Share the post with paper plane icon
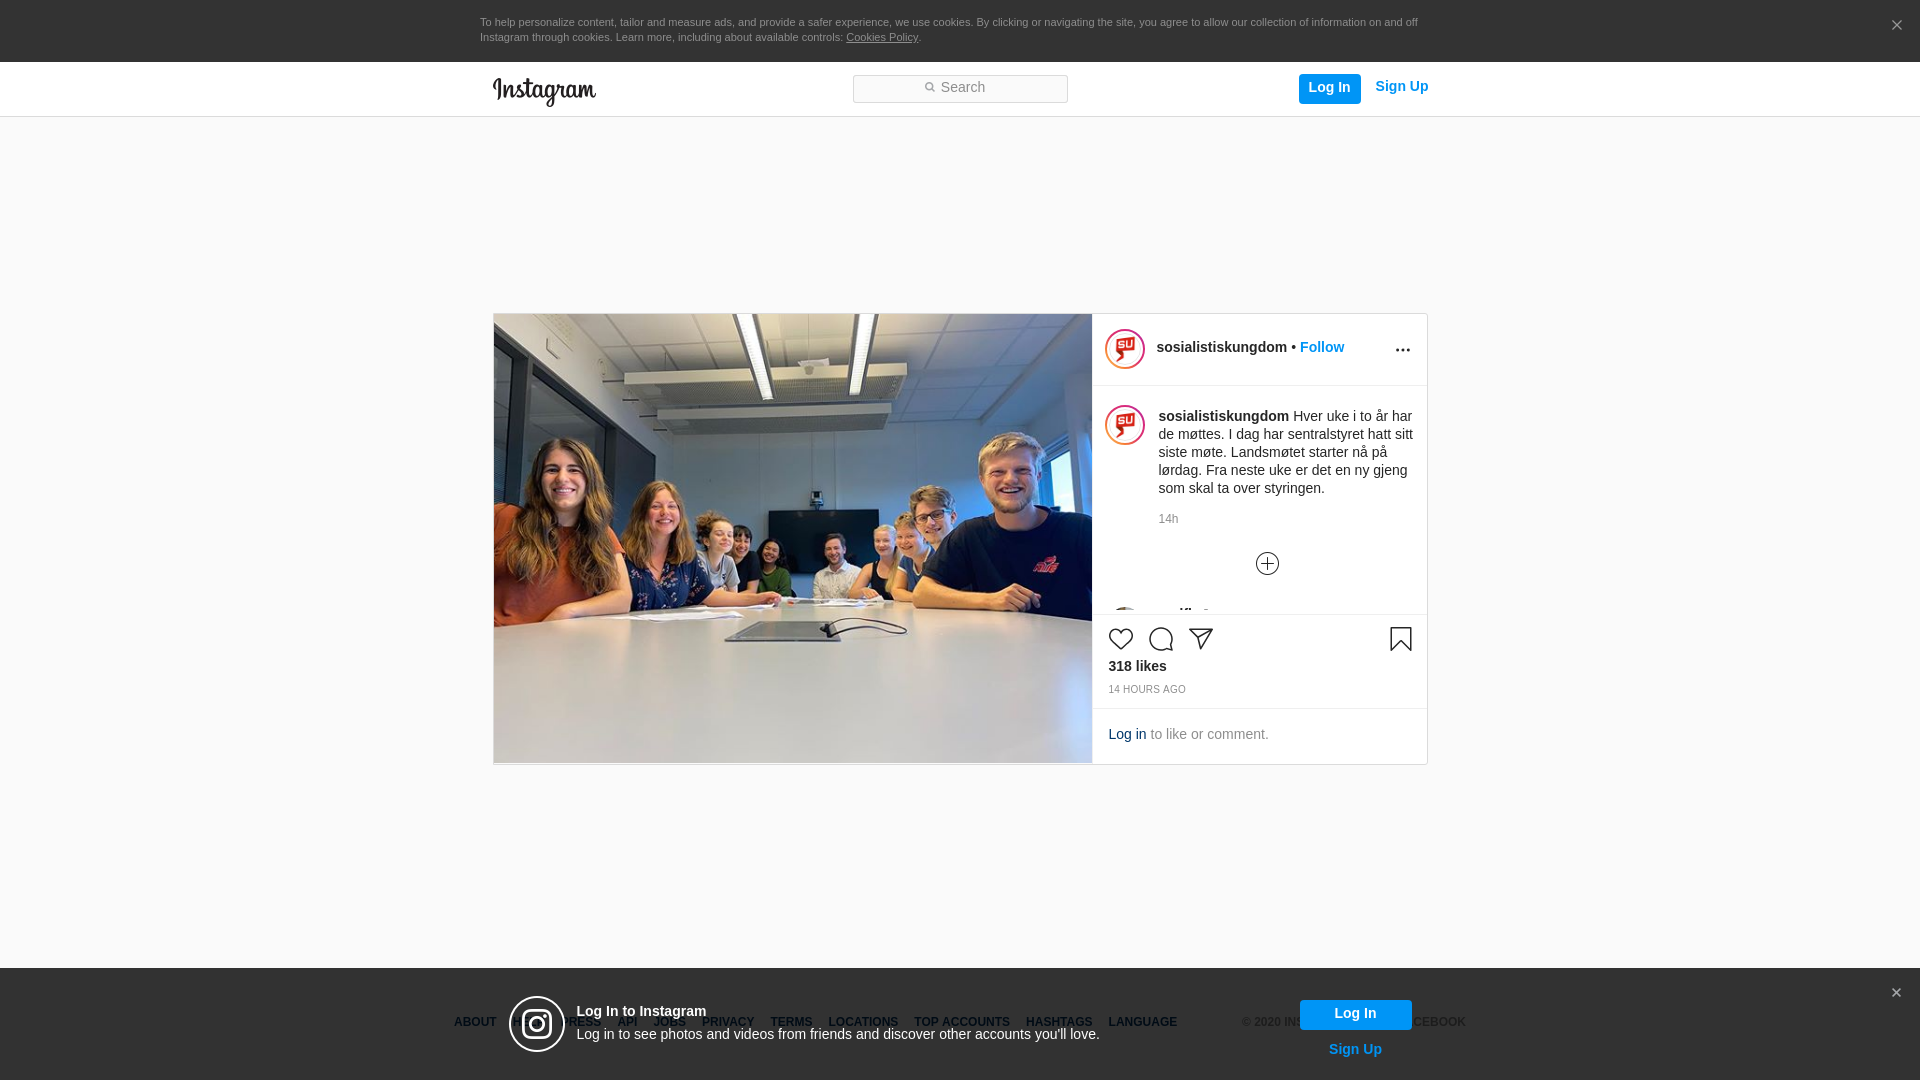The image size is (1920, 1080). click(1200, 639)
